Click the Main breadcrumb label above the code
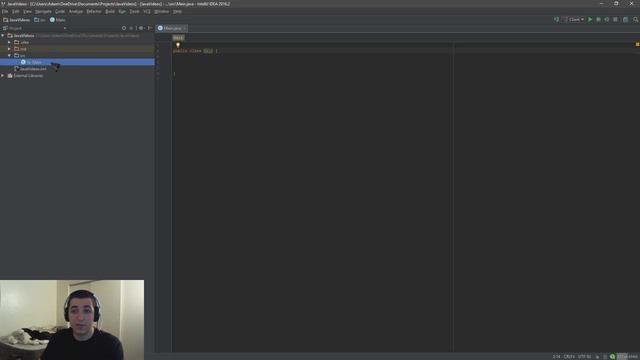The image size is (640, 360). 178,38
